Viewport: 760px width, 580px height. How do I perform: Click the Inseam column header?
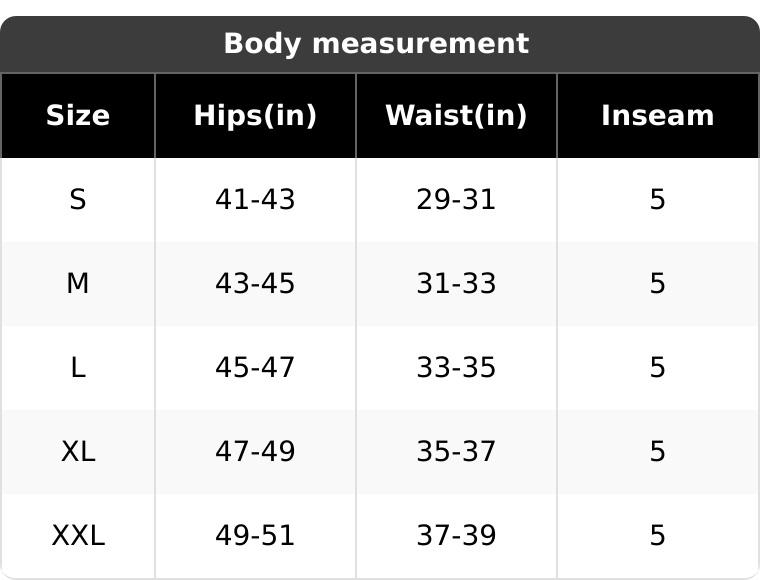[x=657, y=116]
